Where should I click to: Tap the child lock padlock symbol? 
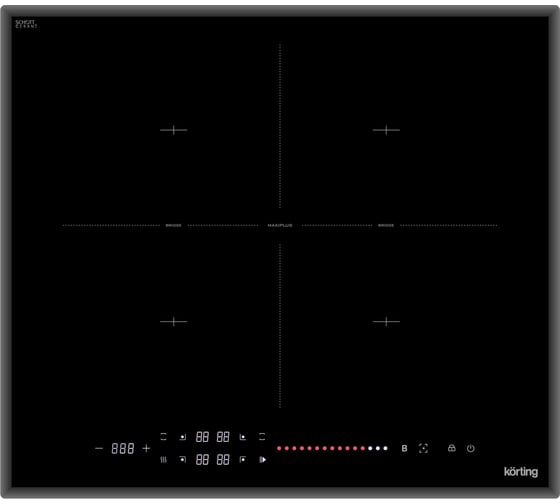tap(451, 448)
